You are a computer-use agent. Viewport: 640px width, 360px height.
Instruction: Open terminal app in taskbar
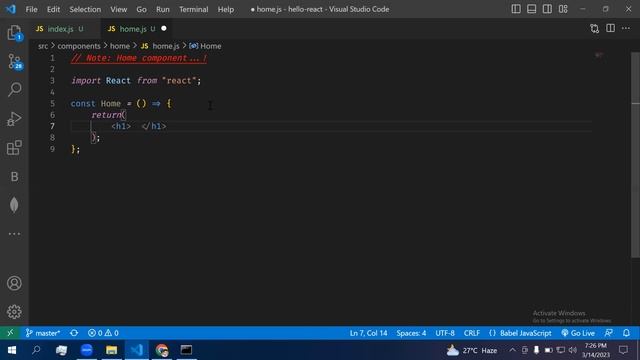point(187,350)
